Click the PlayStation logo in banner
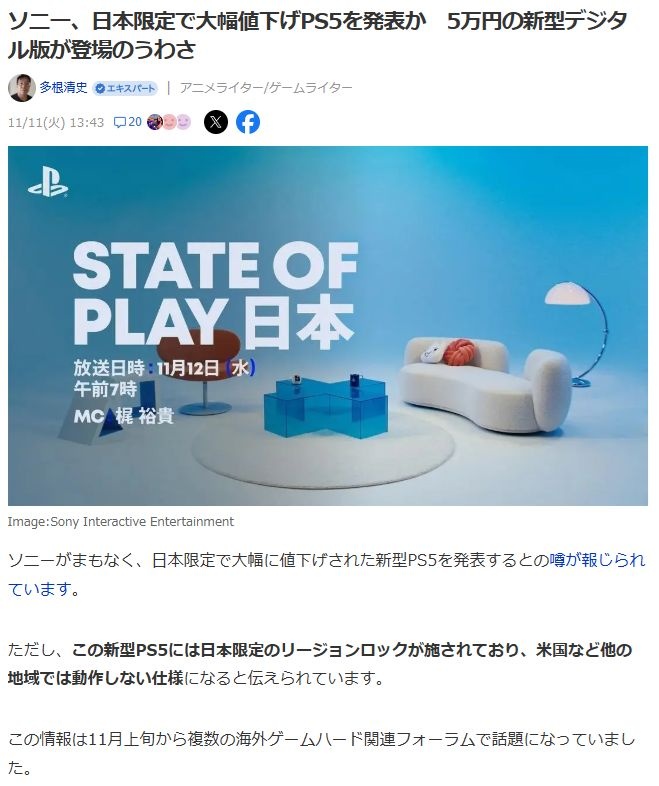 [x=48, y=182]
